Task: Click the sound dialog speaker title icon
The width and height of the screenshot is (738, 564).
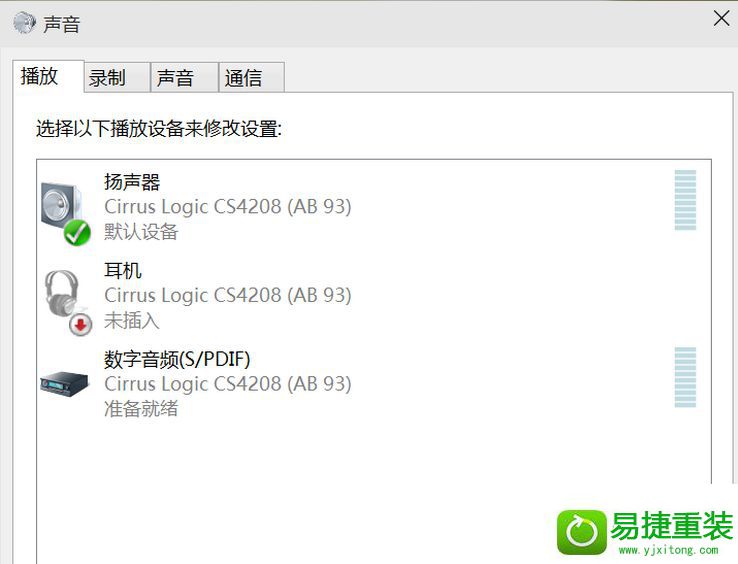Action: (x=24, y=23)
